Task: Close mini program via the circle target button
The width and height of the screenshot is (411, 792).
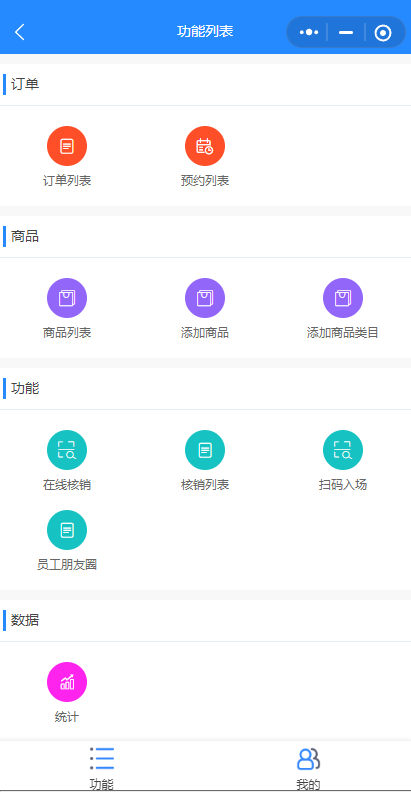Action: point(383,33)
